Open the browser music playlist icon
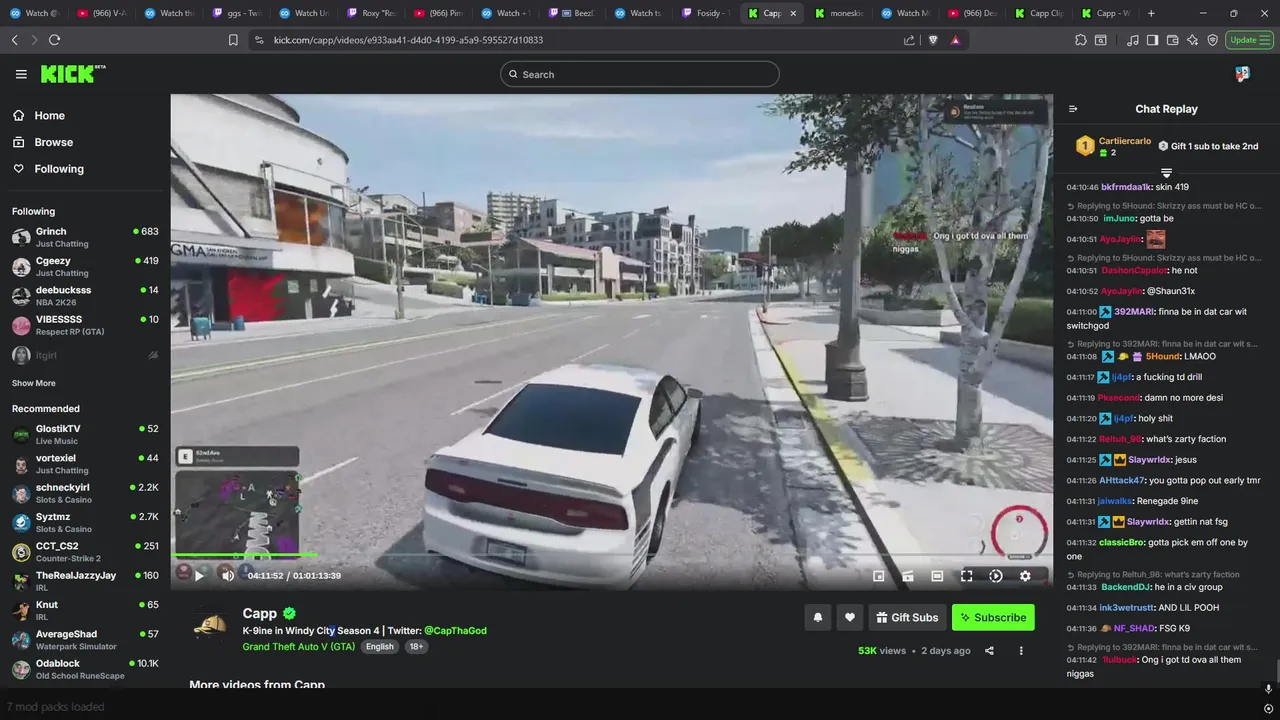The height and width of the screenshot is (720, 1280). tap(1133, 40)
